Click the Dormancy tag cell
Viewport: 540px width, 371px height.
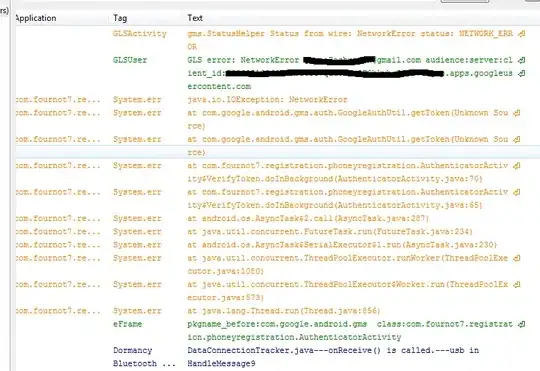coord(133,351)
